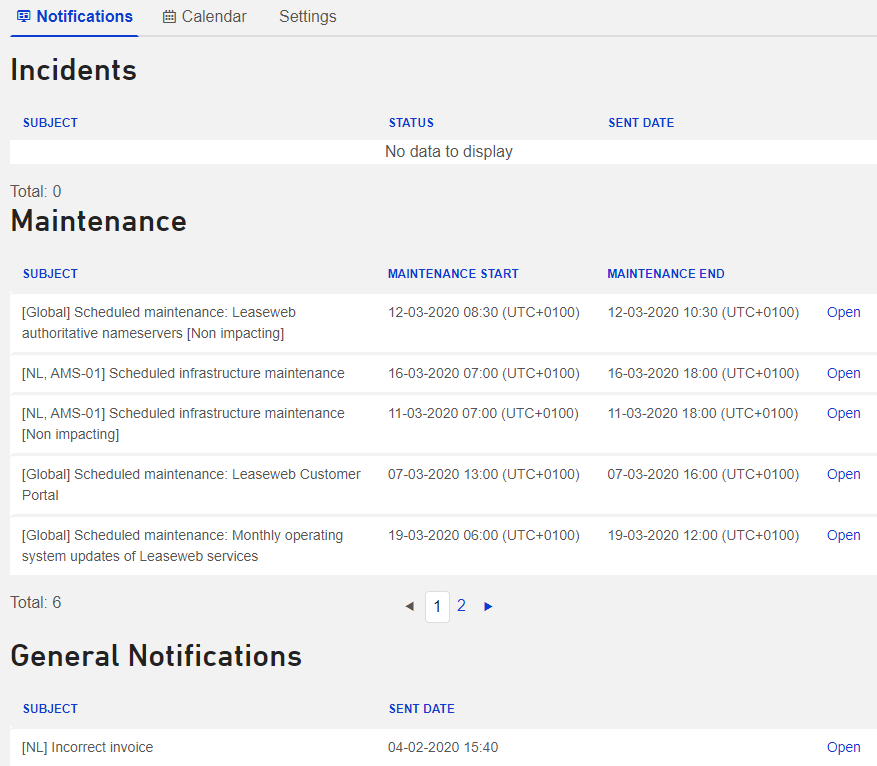Click 'Total: 6' under Maintenance
The width and height of the screenshot is (877, 766).
[x=36, y=602]
